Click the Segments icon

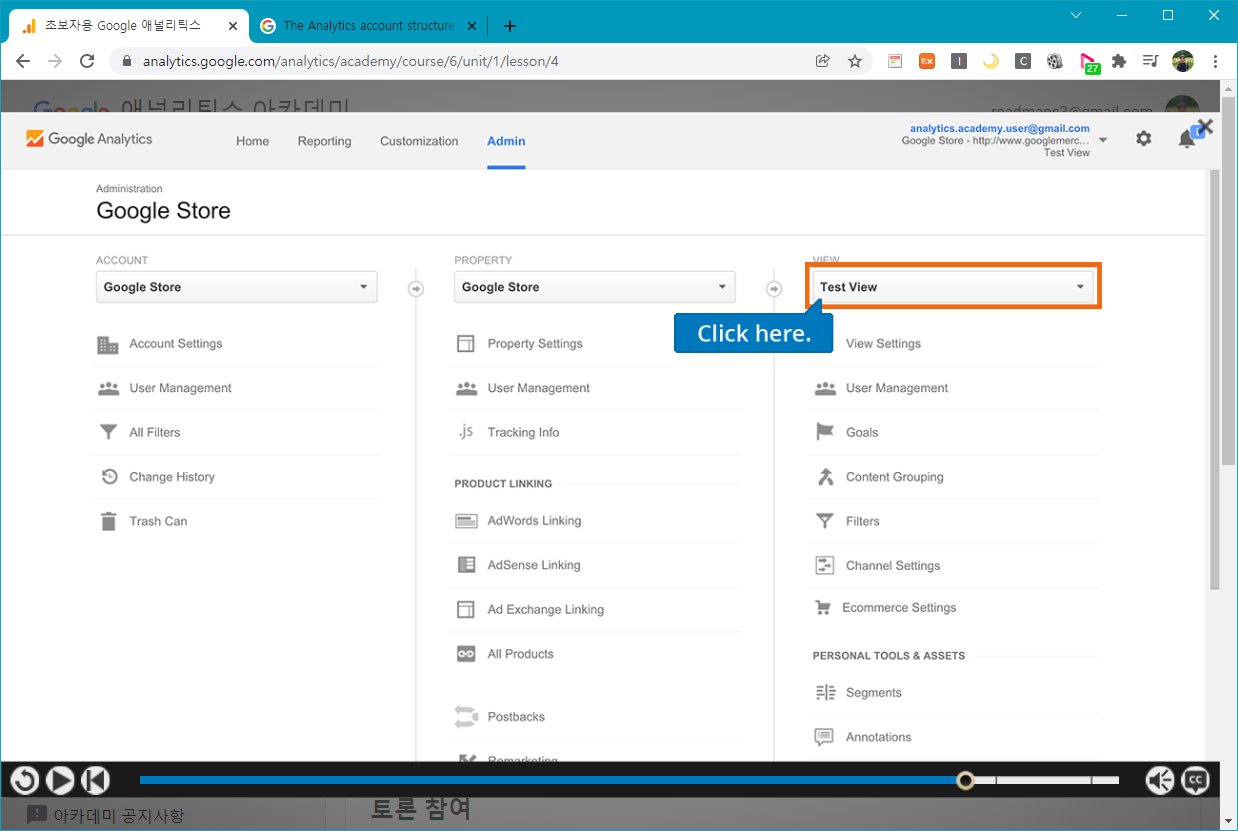click(825, 692)
